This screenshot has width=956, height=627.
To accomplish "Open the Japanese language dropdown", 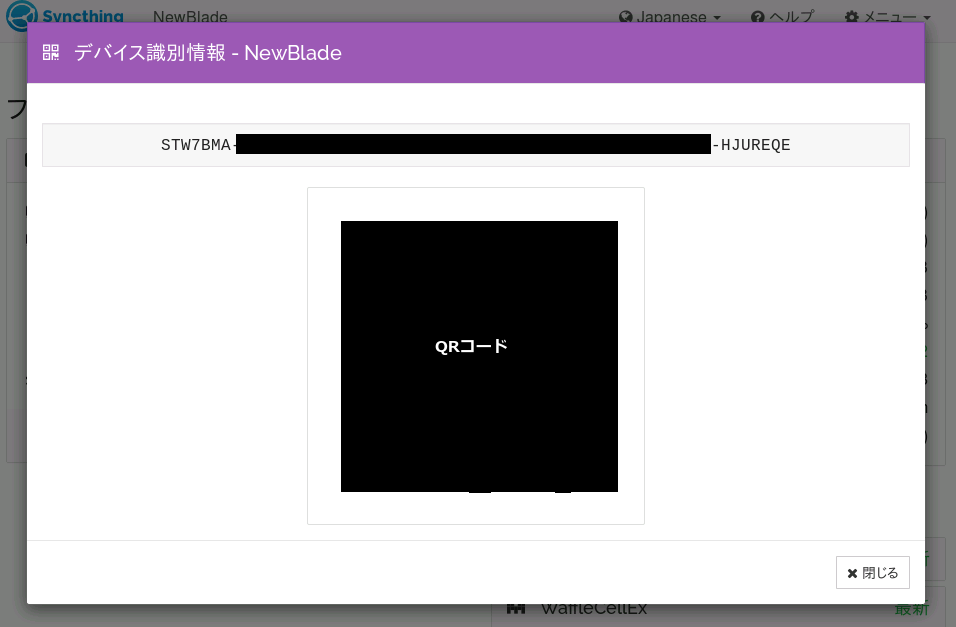I will [670, 16].
